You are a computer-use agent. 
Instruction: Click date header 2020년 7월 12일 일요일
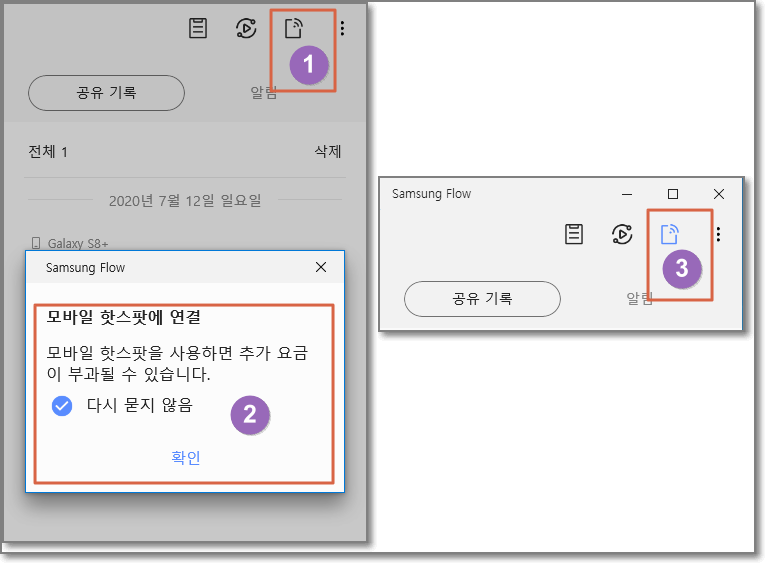tap(185, 200)
